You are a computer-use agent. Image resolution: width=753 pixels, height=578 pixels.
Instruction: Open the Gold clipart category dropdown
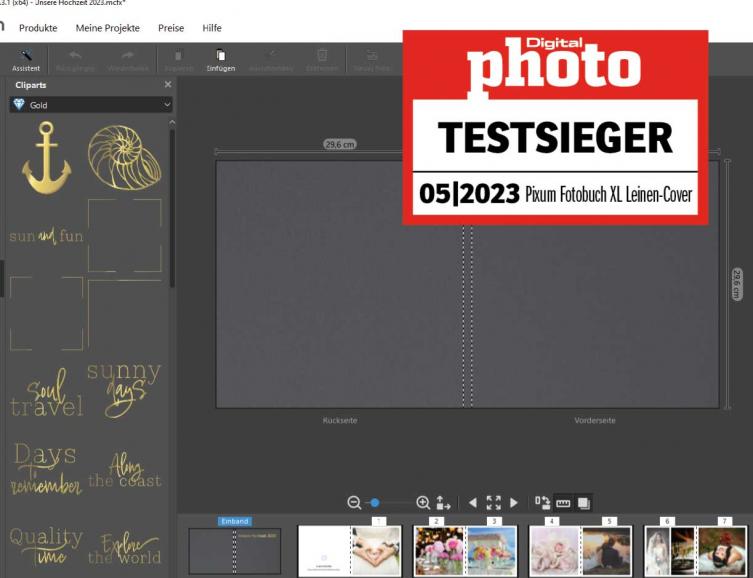tap(91, 105)
